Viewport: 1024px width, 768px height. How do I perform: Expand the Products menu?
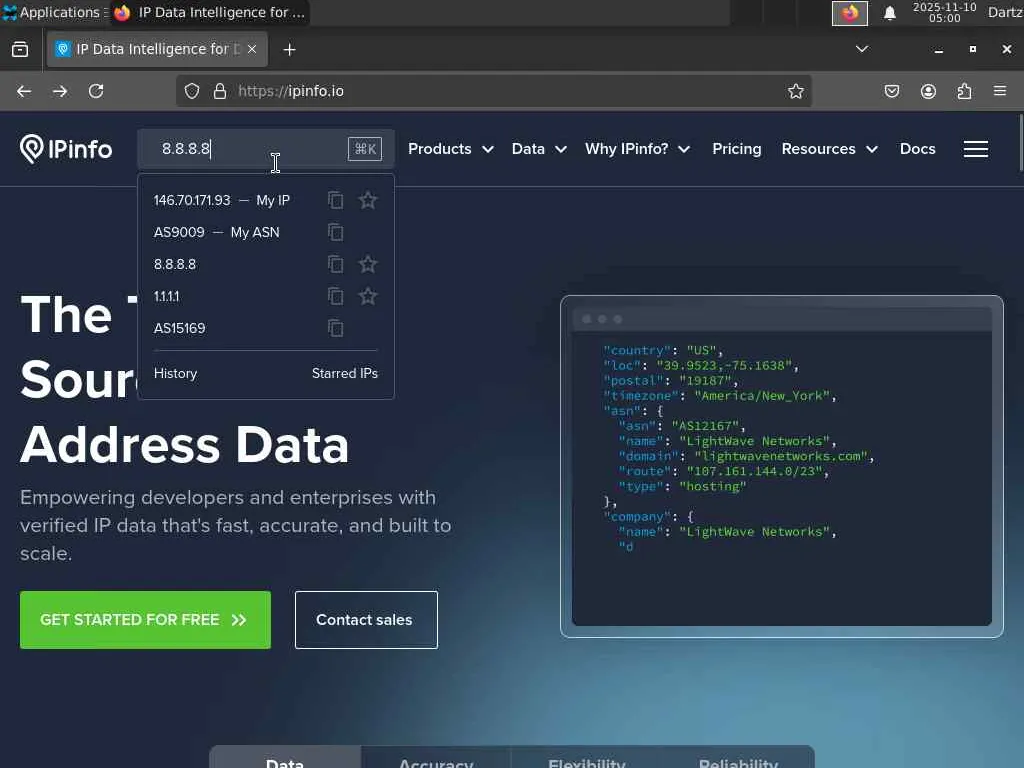(451, 149)
